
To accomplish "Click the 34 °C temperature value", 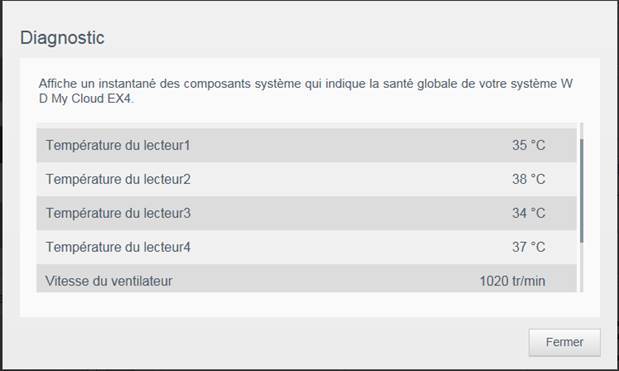I will tap(529, 213).
